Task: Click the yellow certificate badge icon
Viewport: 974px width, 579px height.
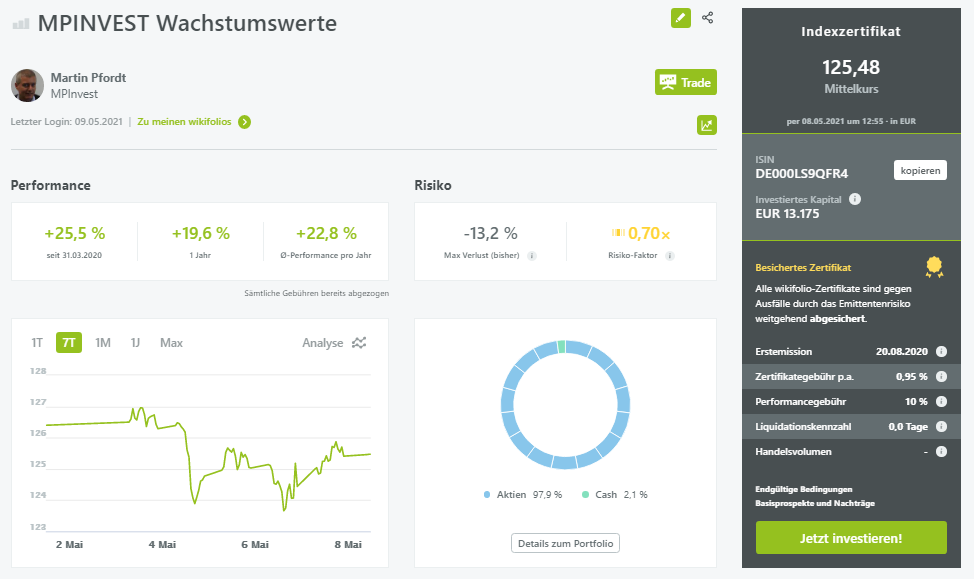Action: pos(934,267)
